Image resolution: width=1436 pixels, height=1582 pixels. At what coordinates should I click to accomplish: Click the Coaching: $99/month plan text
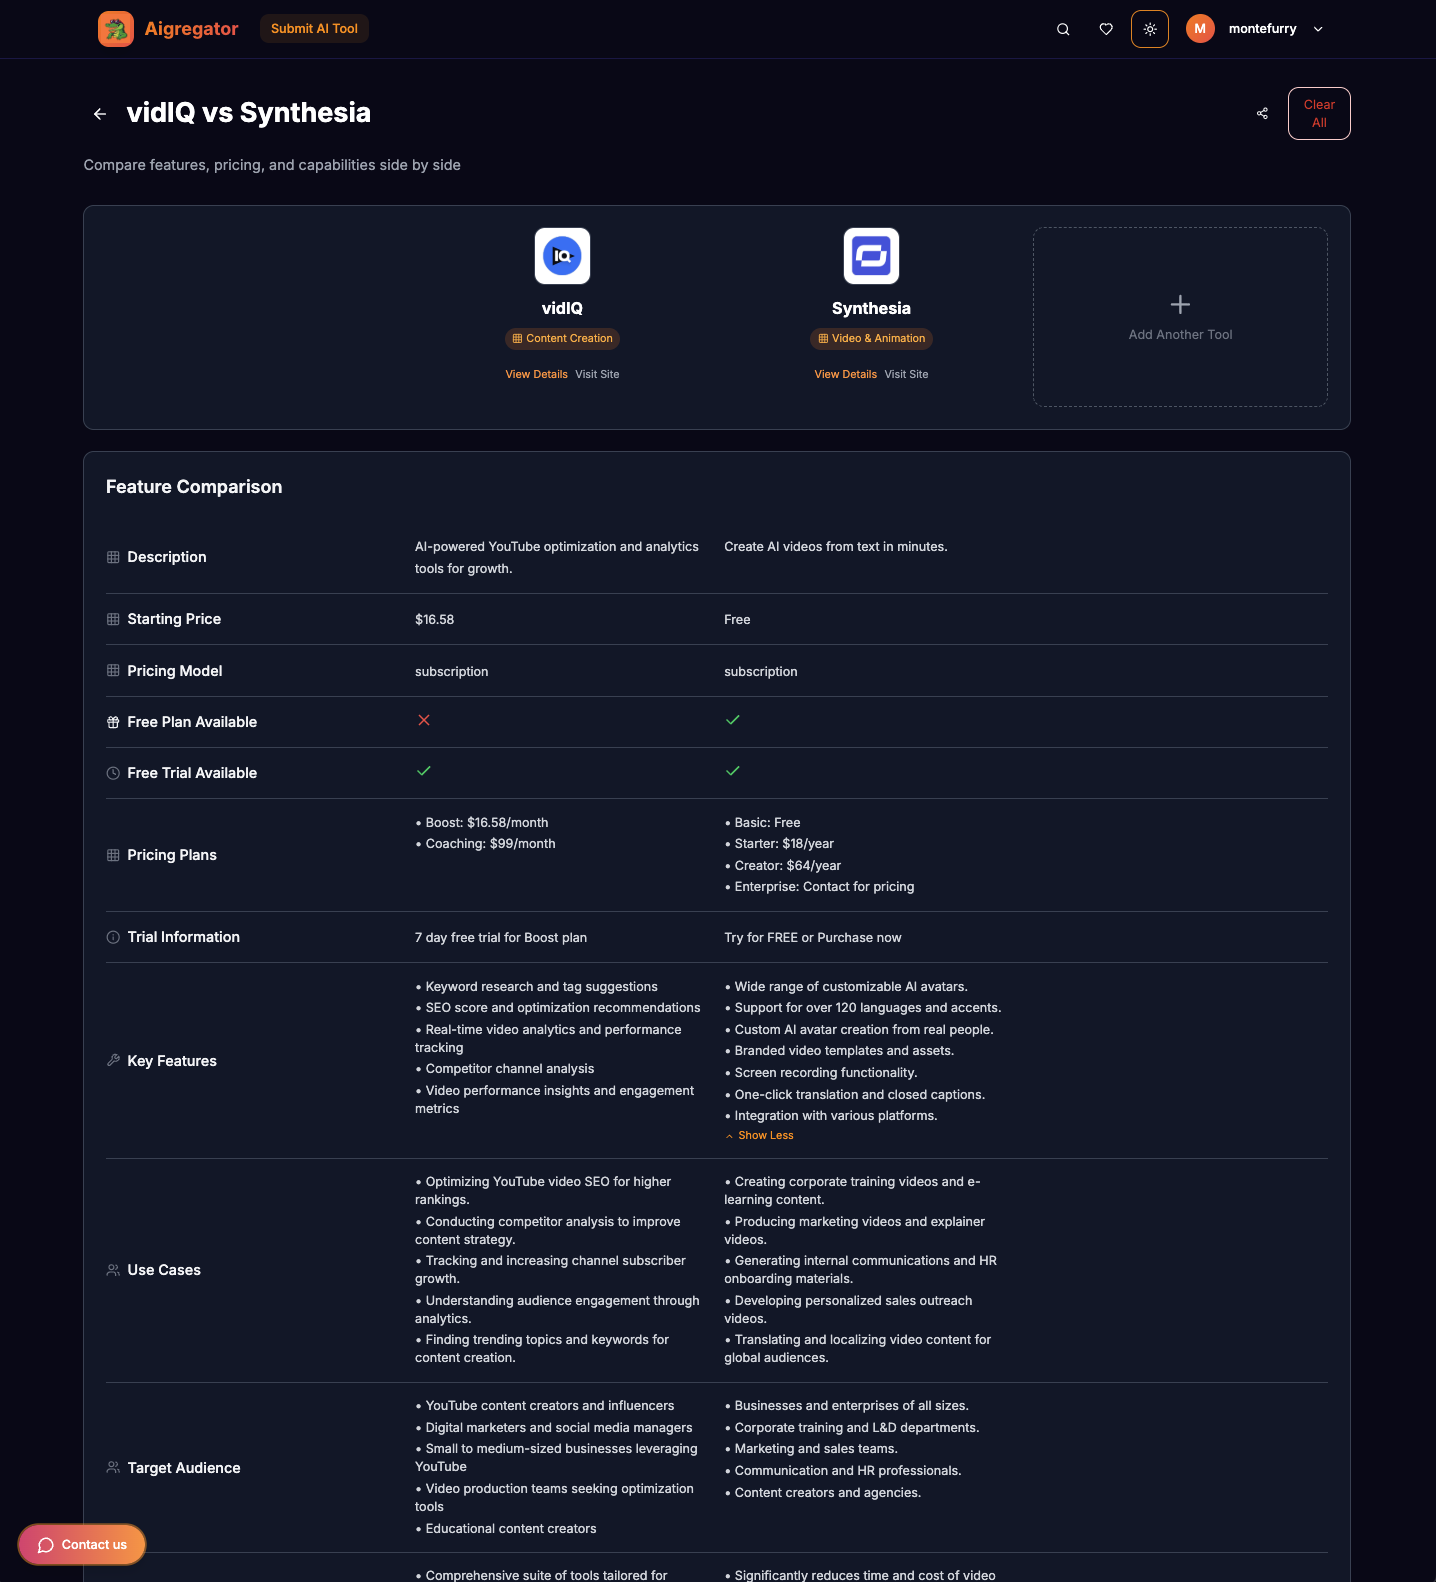click(485, 844)
